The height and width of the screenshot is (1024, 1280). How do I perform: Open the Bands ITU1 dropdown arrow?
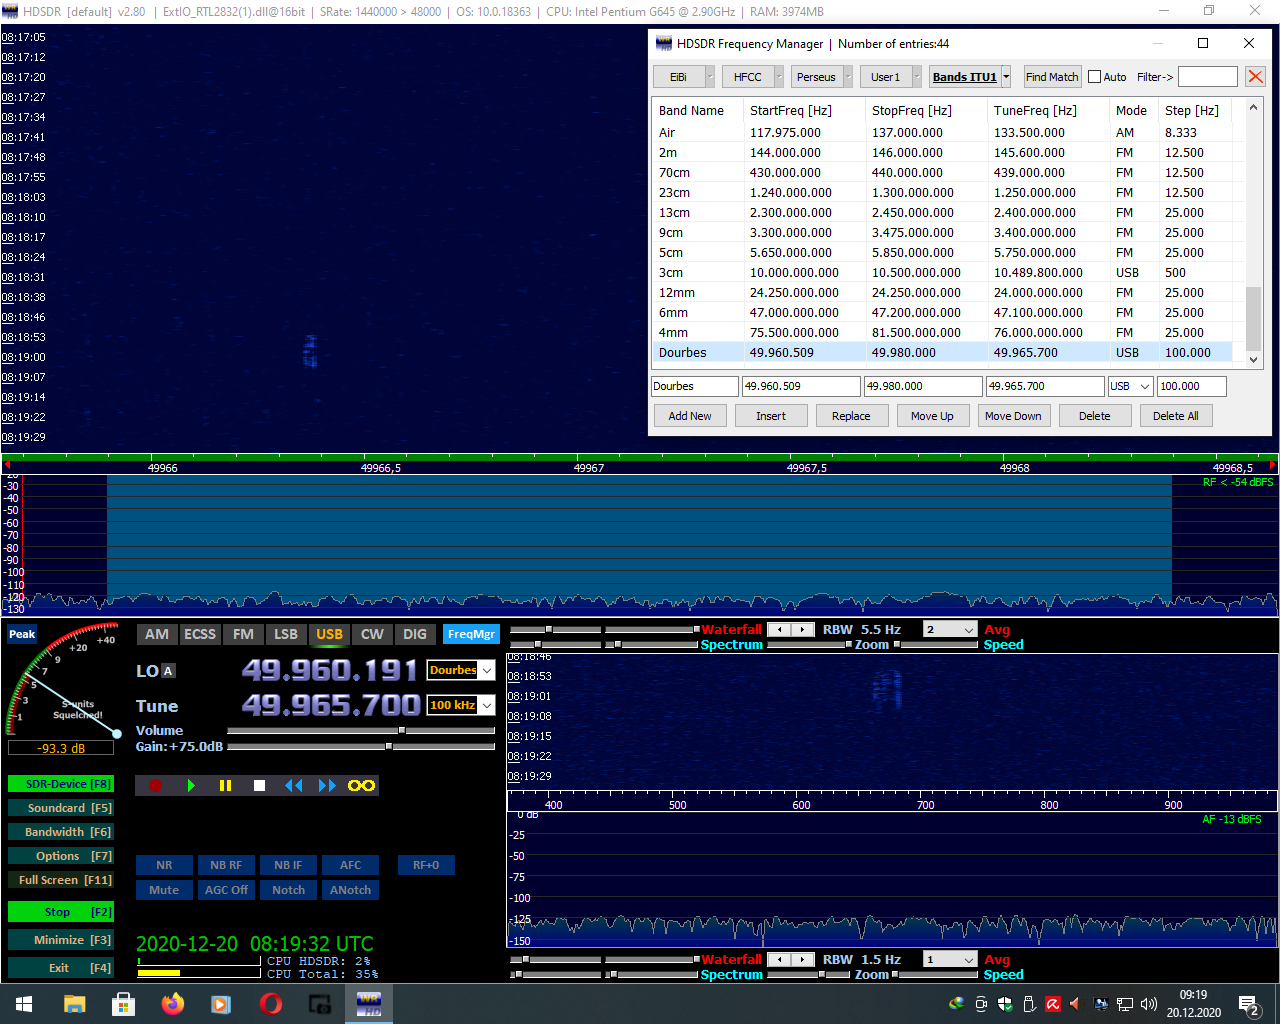1006,77
